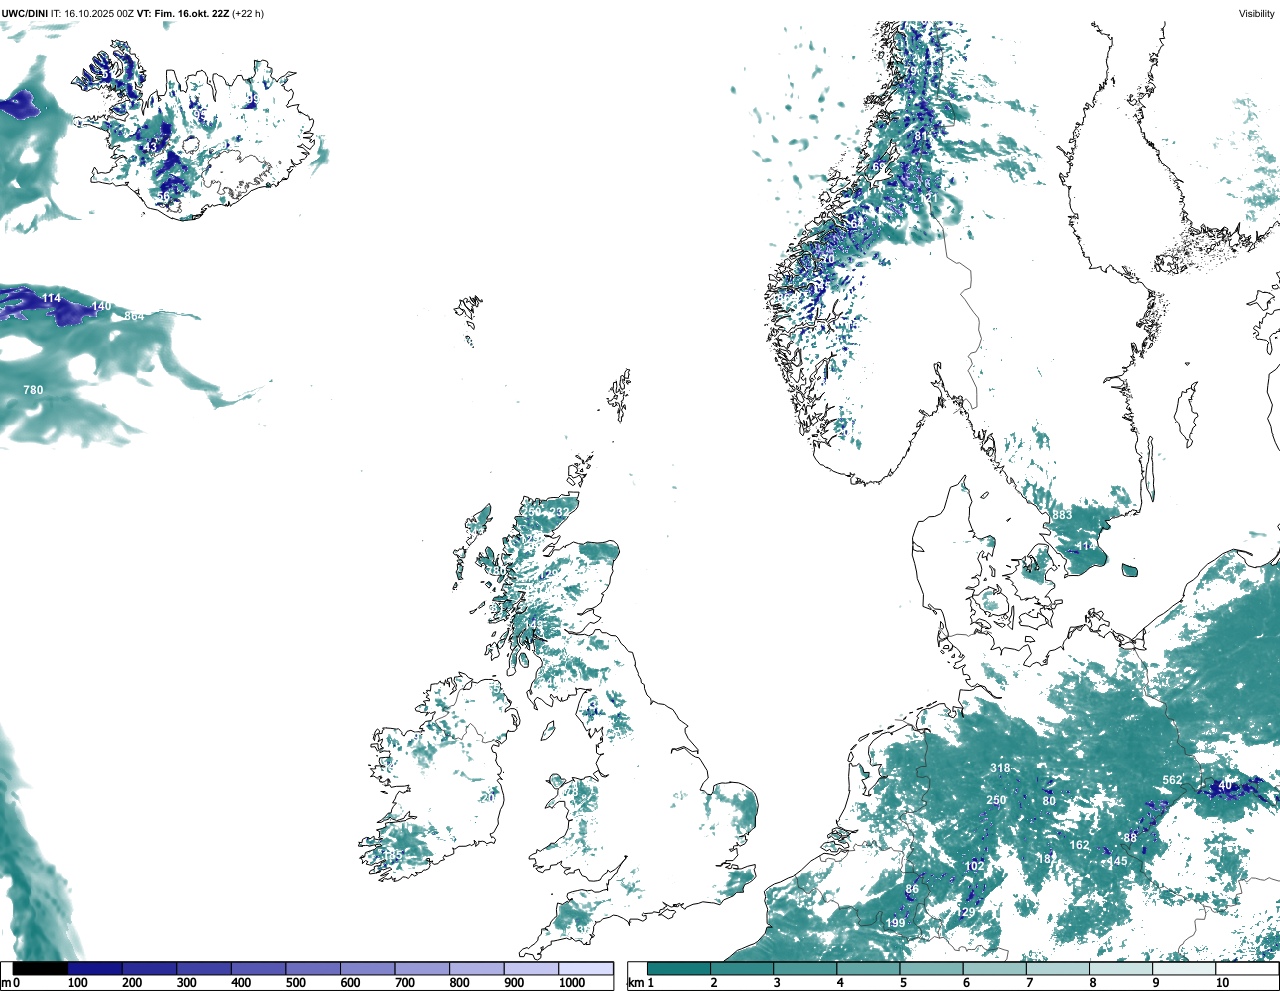Click the '129' value in southwest Germany
This screenshot has height=991, width=1280.
pyautogui.click(x=966, y=912)
